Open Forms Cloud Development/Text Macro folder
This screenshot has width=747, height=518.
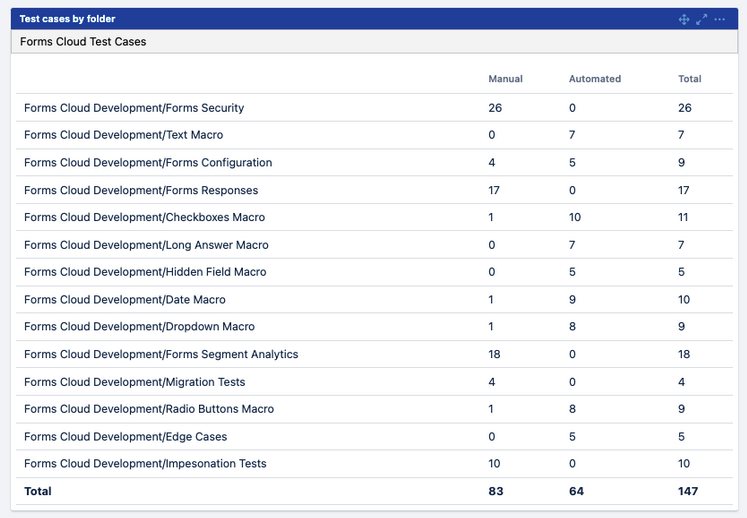[x=123, y=135]
